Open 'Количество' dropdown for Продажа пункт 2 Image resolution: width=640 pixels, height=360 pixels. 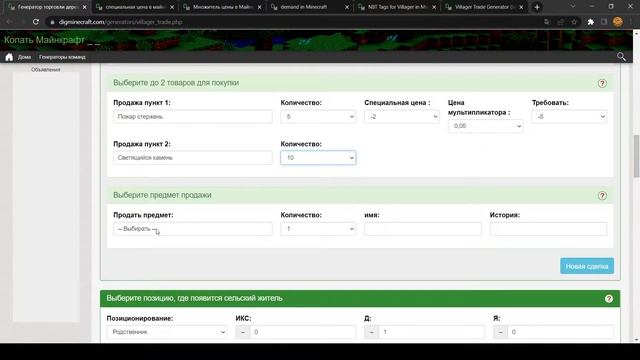(318, 158)
